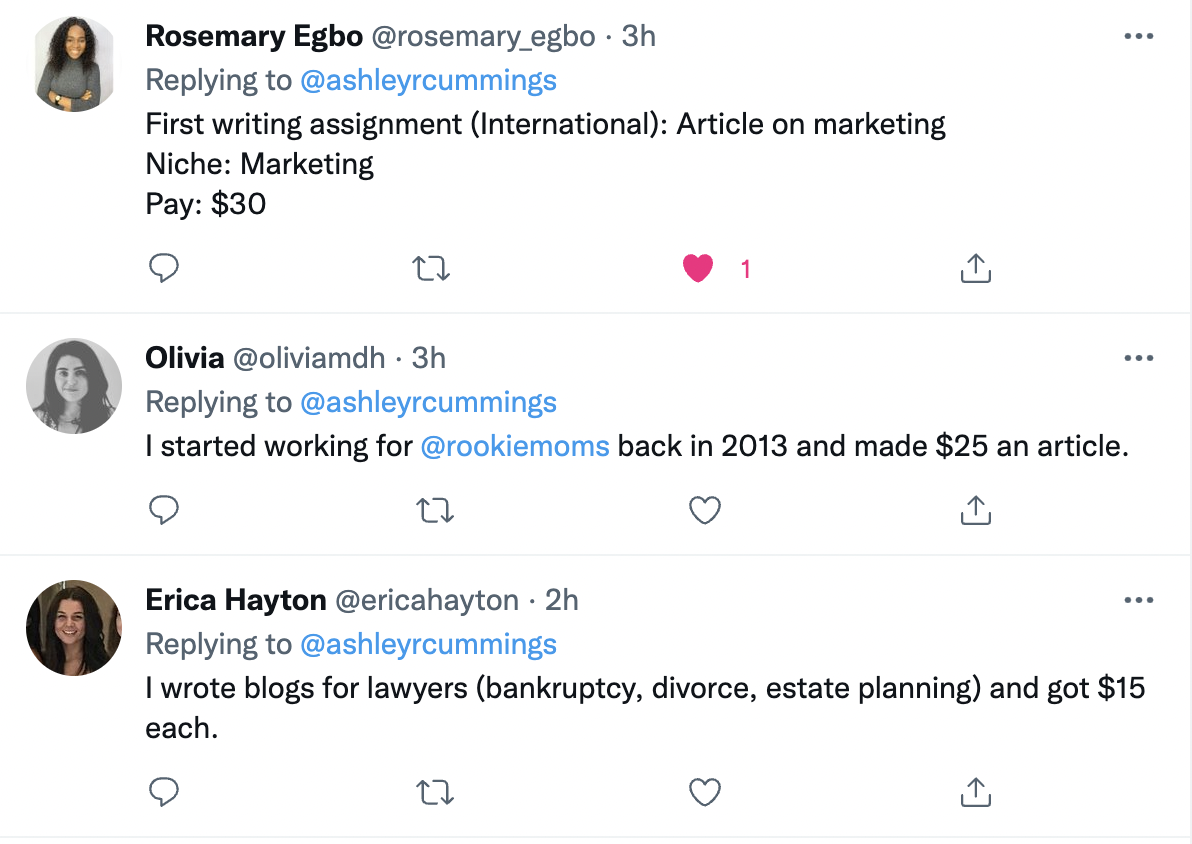Retweet Erica Hayton's lawyer blogs tweet

tap(433, 792)
